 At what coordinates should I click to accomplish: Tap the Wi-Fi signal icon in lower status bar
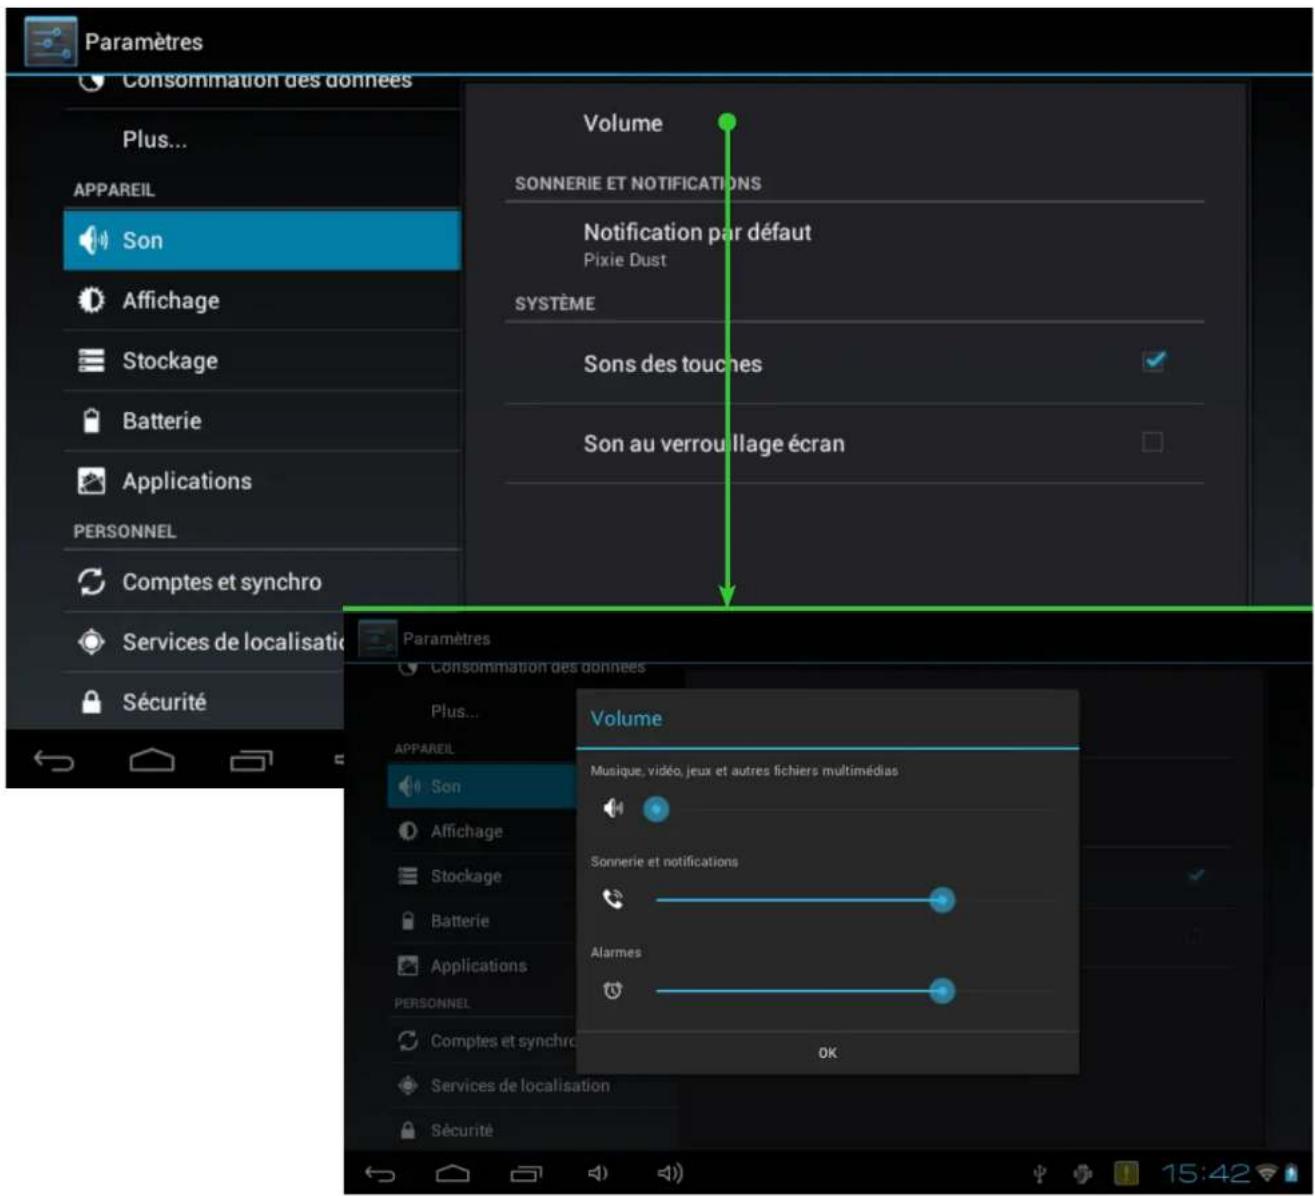pyautogui.click(x=1268, y=1173)
